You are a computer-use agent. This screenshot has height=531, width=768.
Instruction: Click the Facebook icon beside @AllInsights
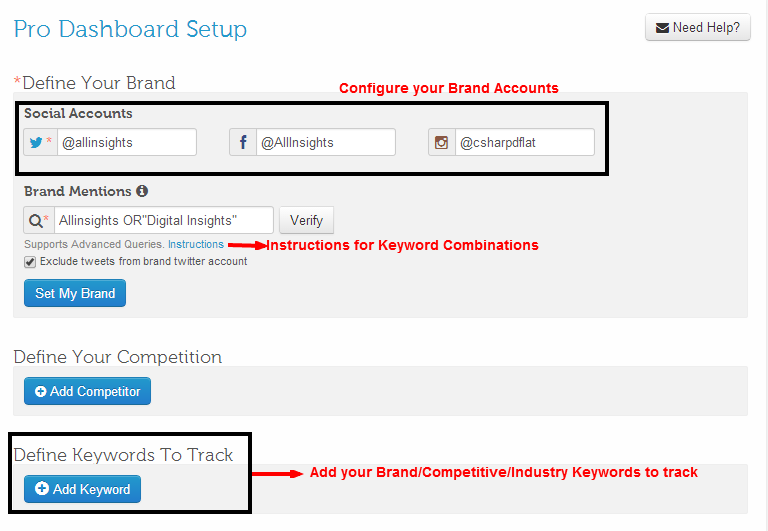tap(243, 143)
